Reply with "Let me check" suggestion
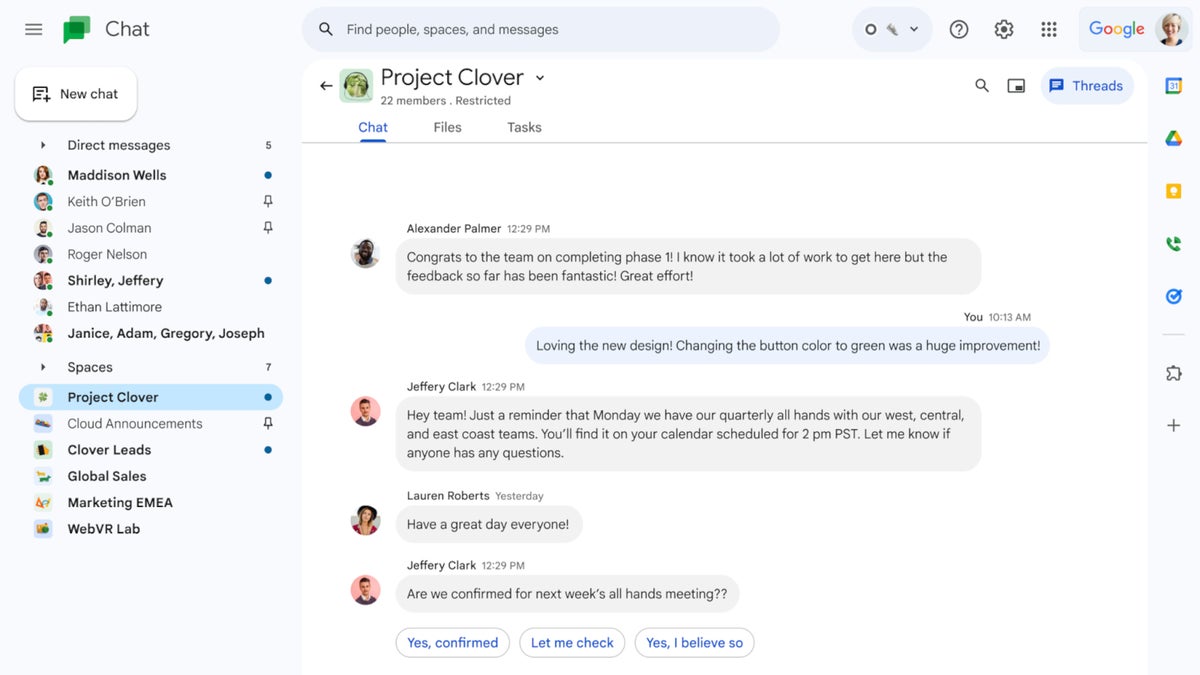 click(572, 643)
